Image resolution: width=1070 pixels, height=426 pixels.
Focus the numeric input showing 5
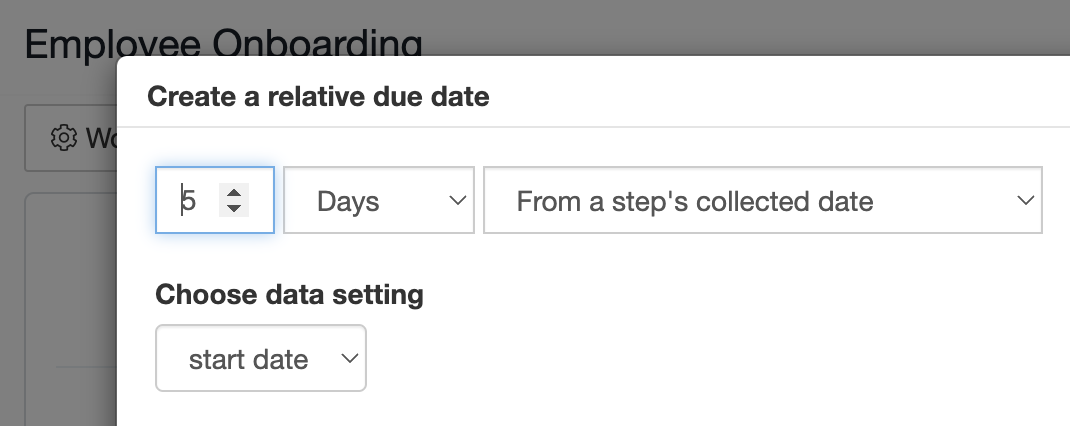(x=215, y=200)
